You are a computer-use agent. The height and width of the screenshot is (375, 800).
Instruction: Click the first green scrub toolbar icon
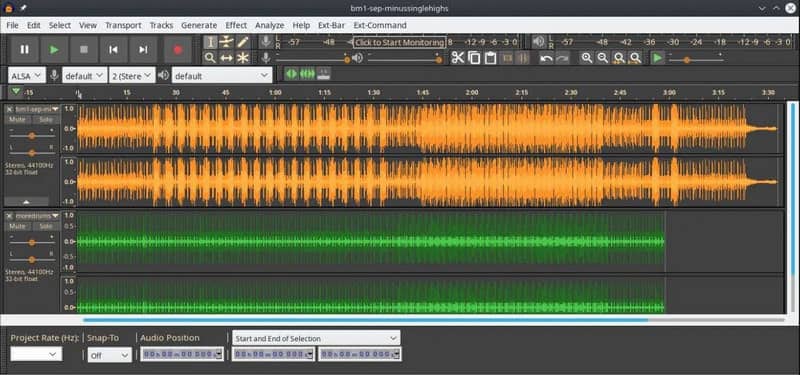[x=291, y=74]
